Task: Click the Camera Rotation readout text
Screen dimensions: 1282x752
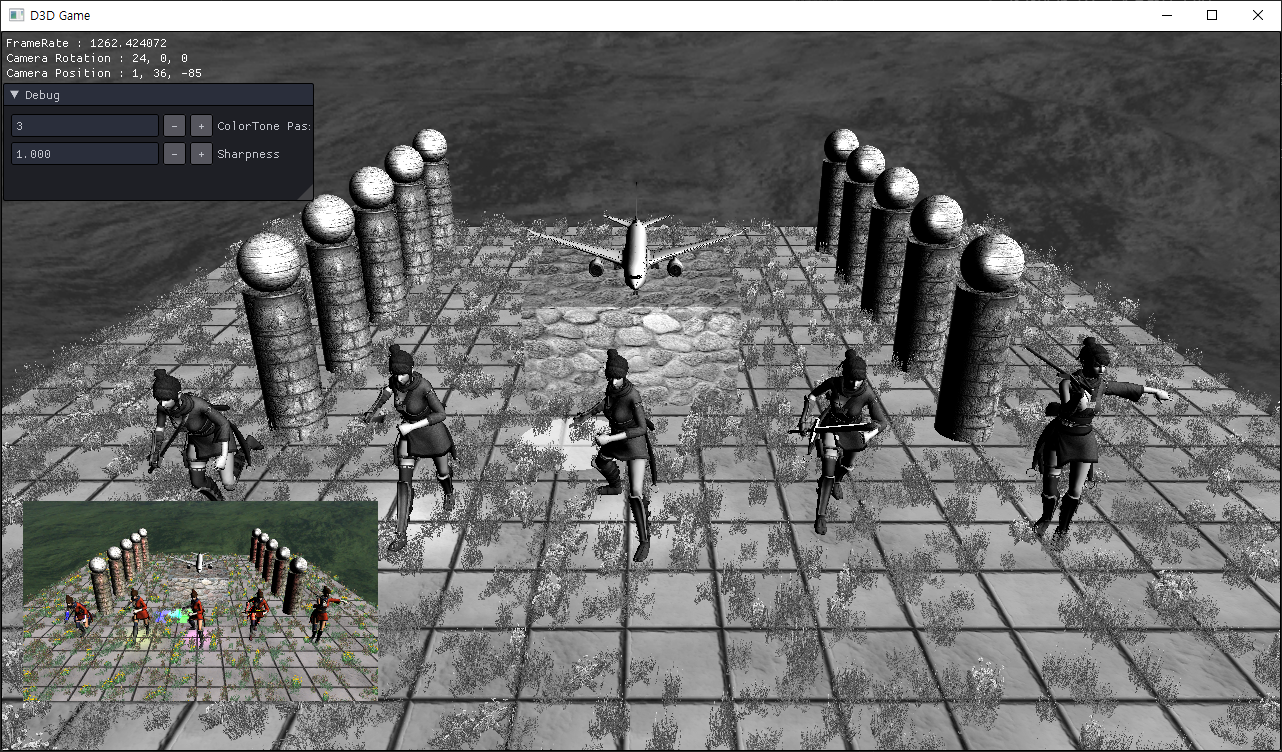Action: pos(96,58)
